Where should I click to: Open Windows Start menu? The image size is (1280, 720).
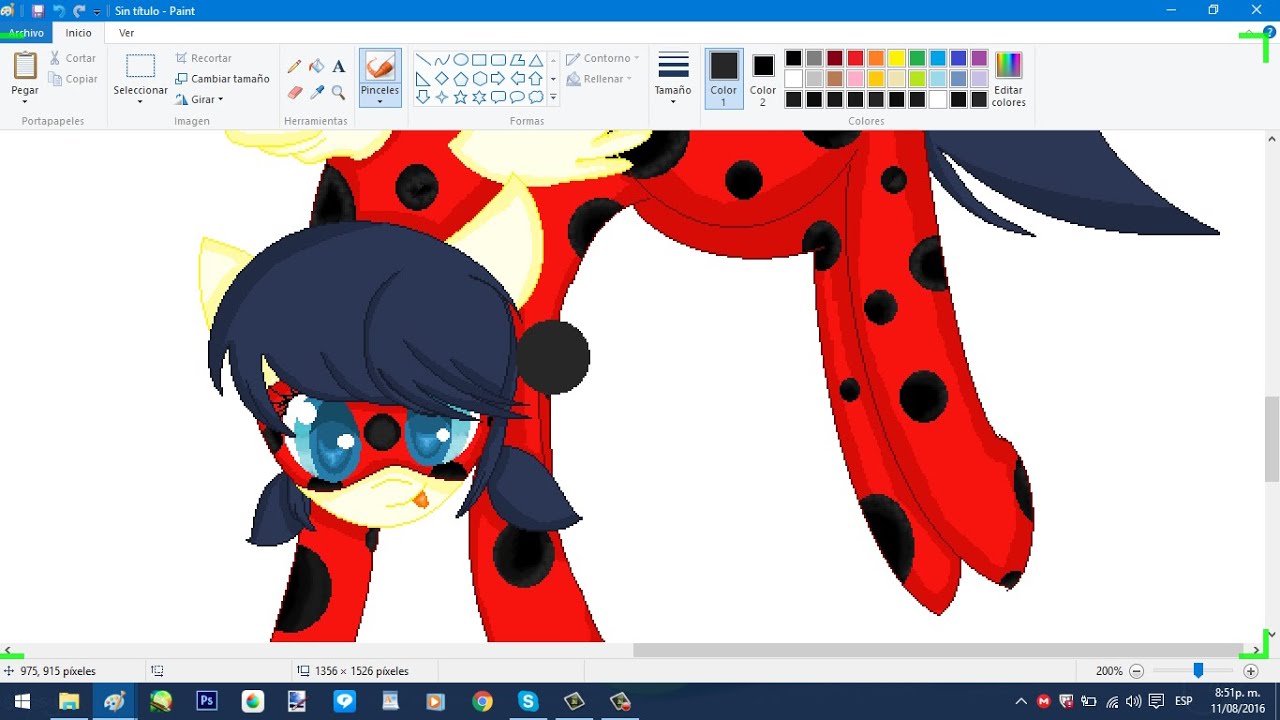tap(22, 701)
